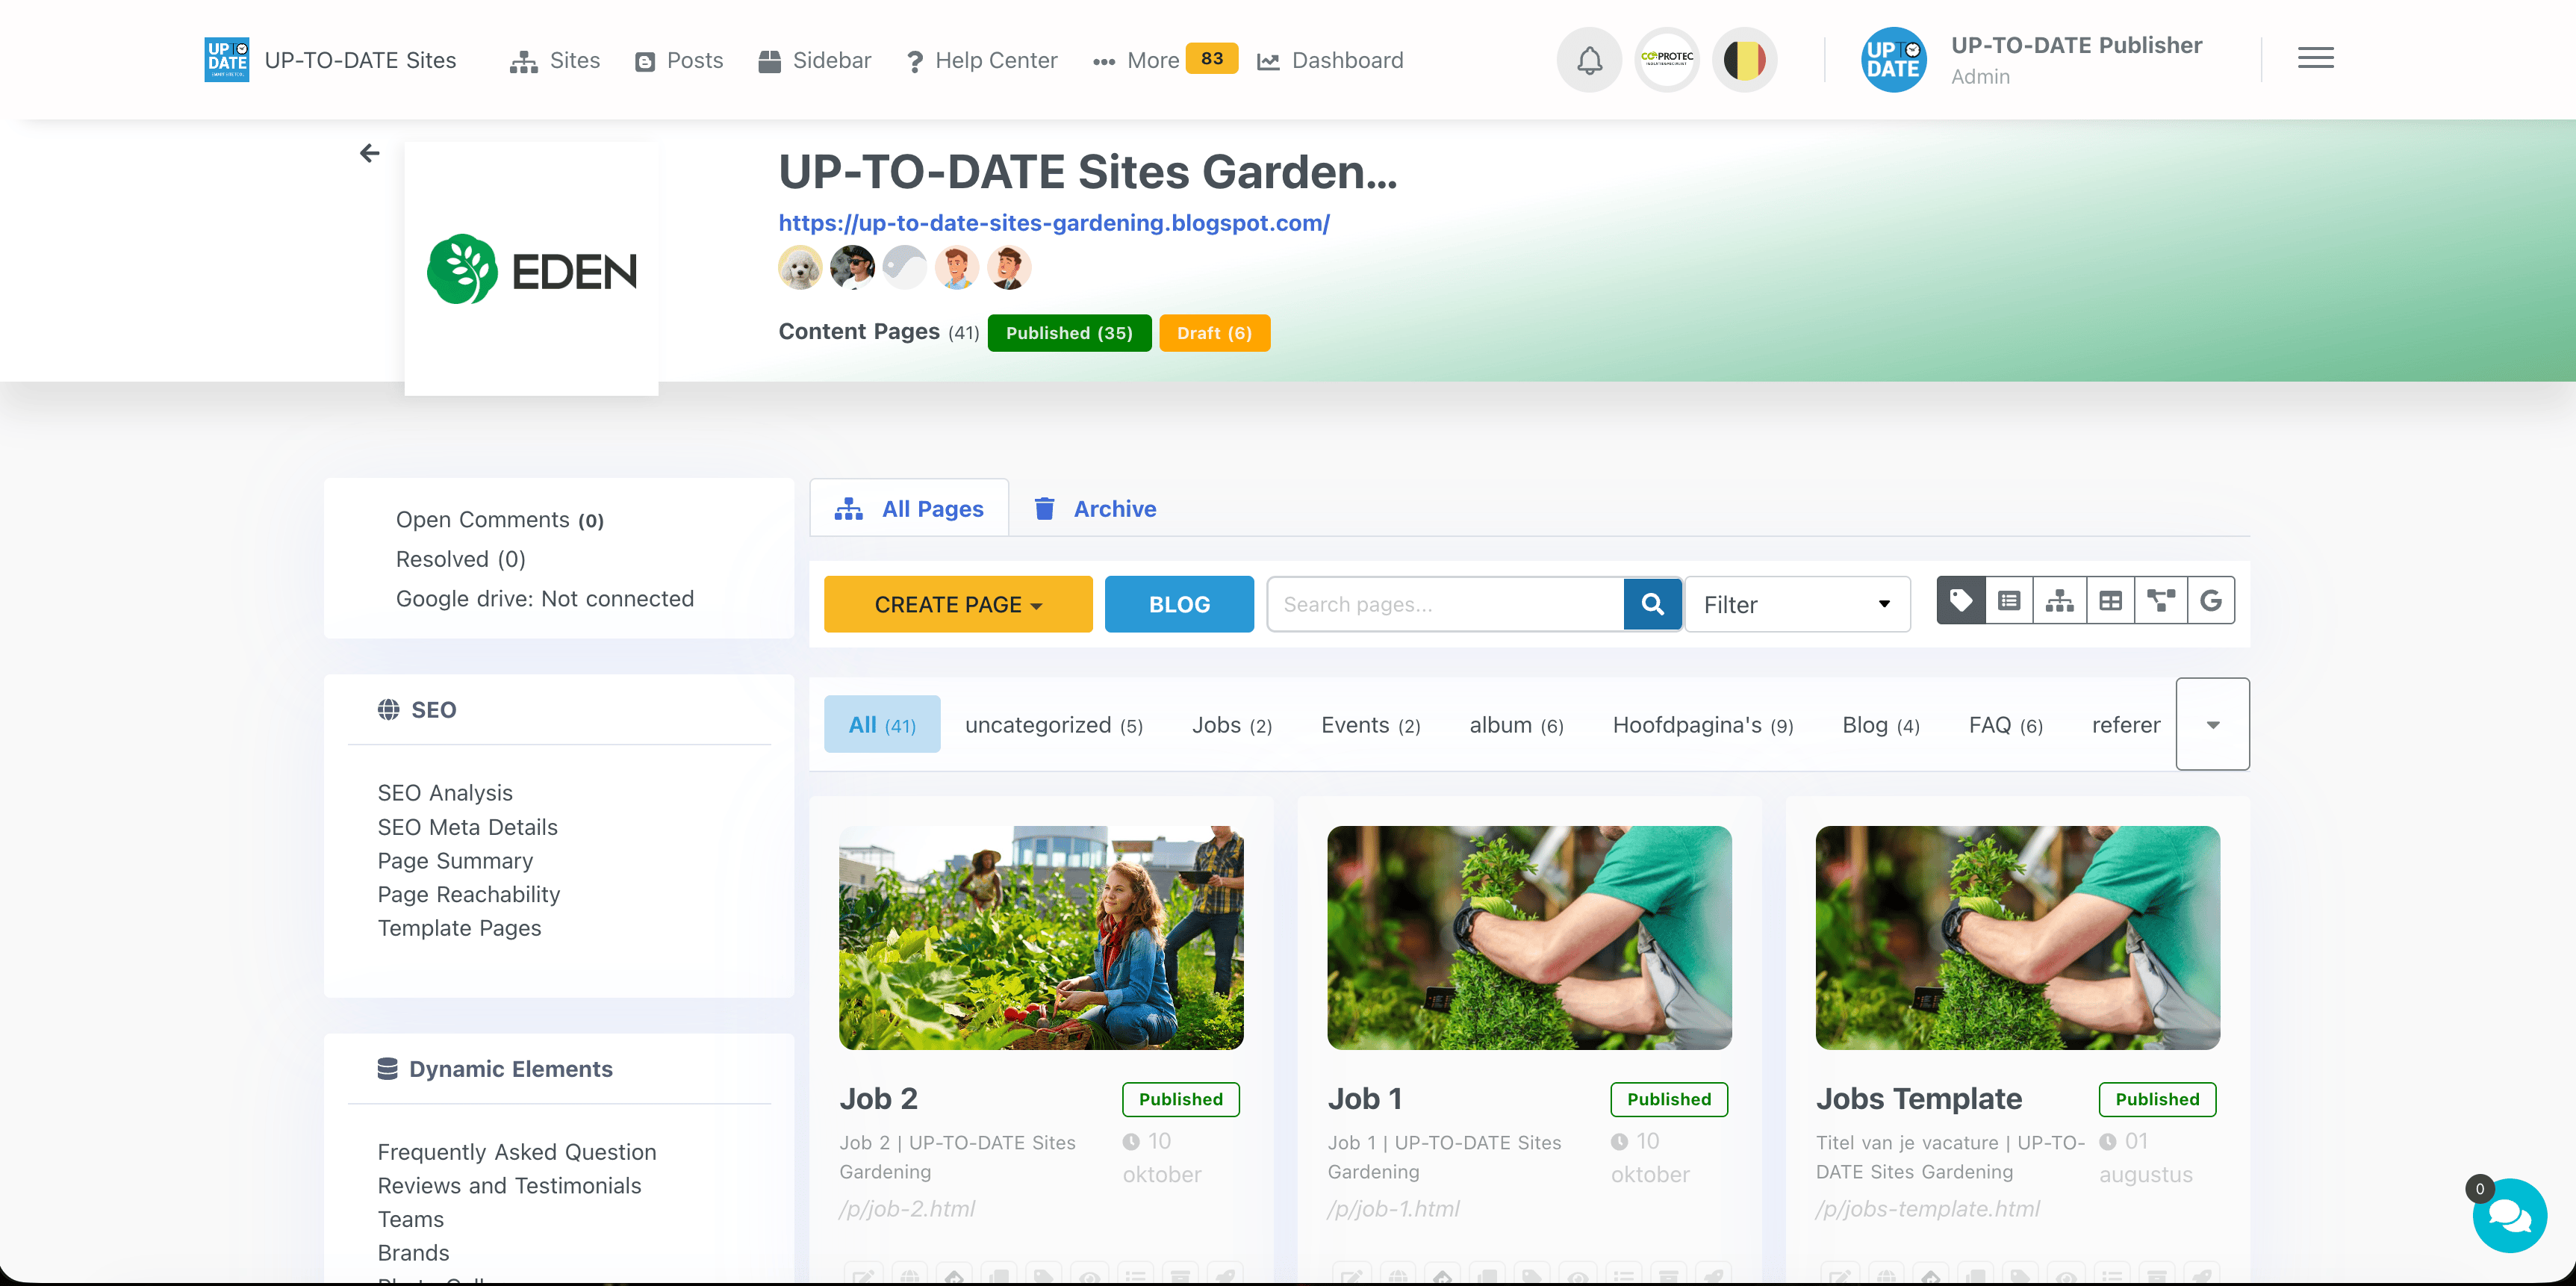Open Frequently Asked Question
The image size is (2576, 1286).
(517, 1151)
